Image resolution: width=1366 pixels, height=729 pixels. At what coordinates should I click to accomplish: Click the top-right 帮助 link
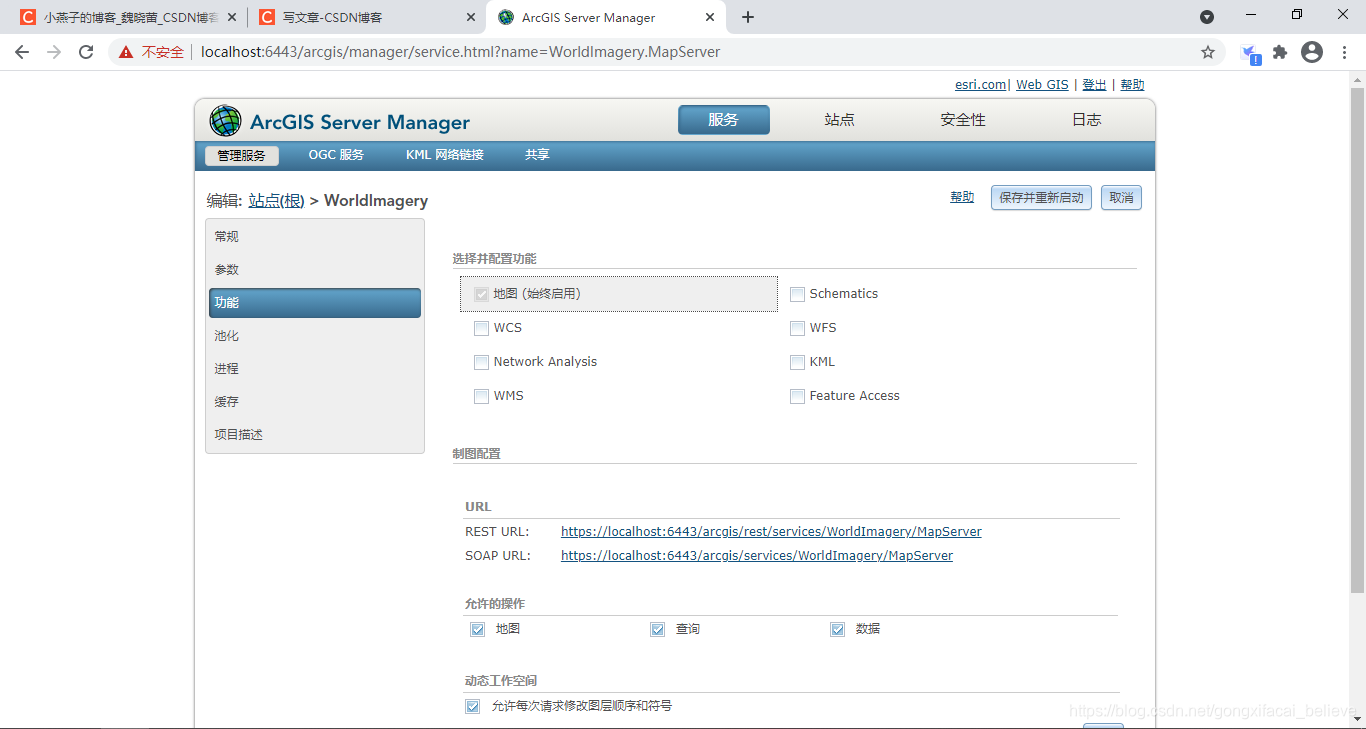click(x=1132, y=85)
